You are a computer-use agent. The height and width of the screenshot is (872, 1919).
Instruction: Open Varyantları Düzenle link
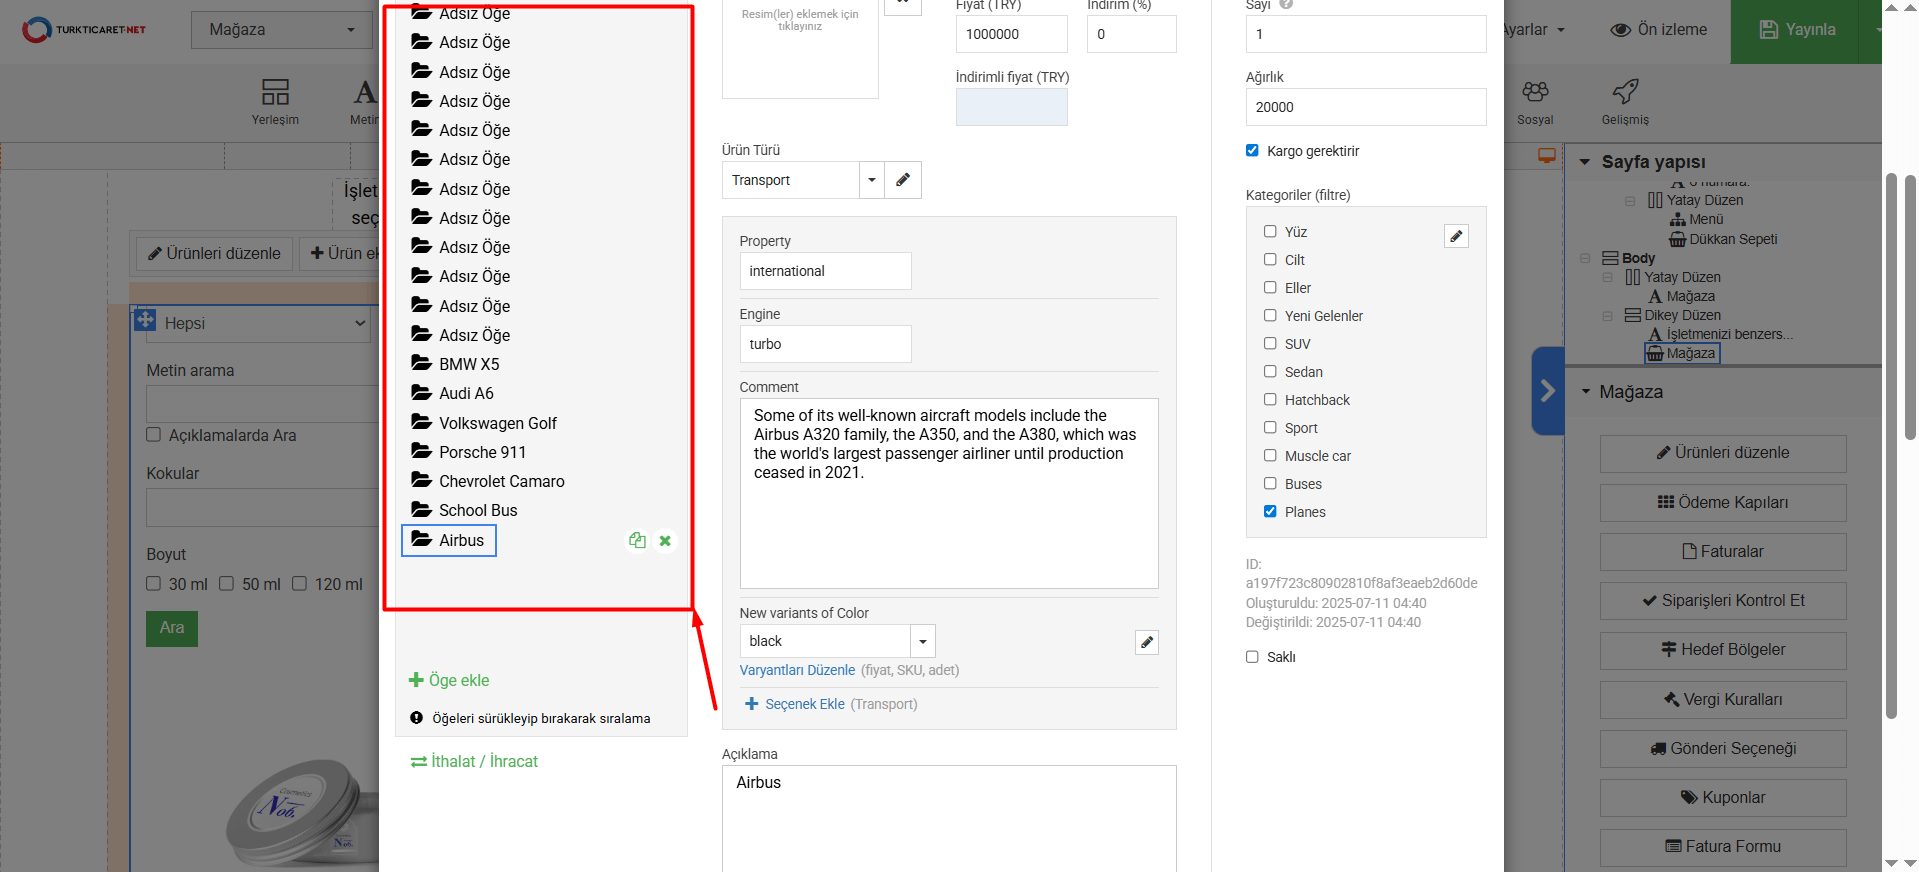pyautogui.click(x=797, y=670)
